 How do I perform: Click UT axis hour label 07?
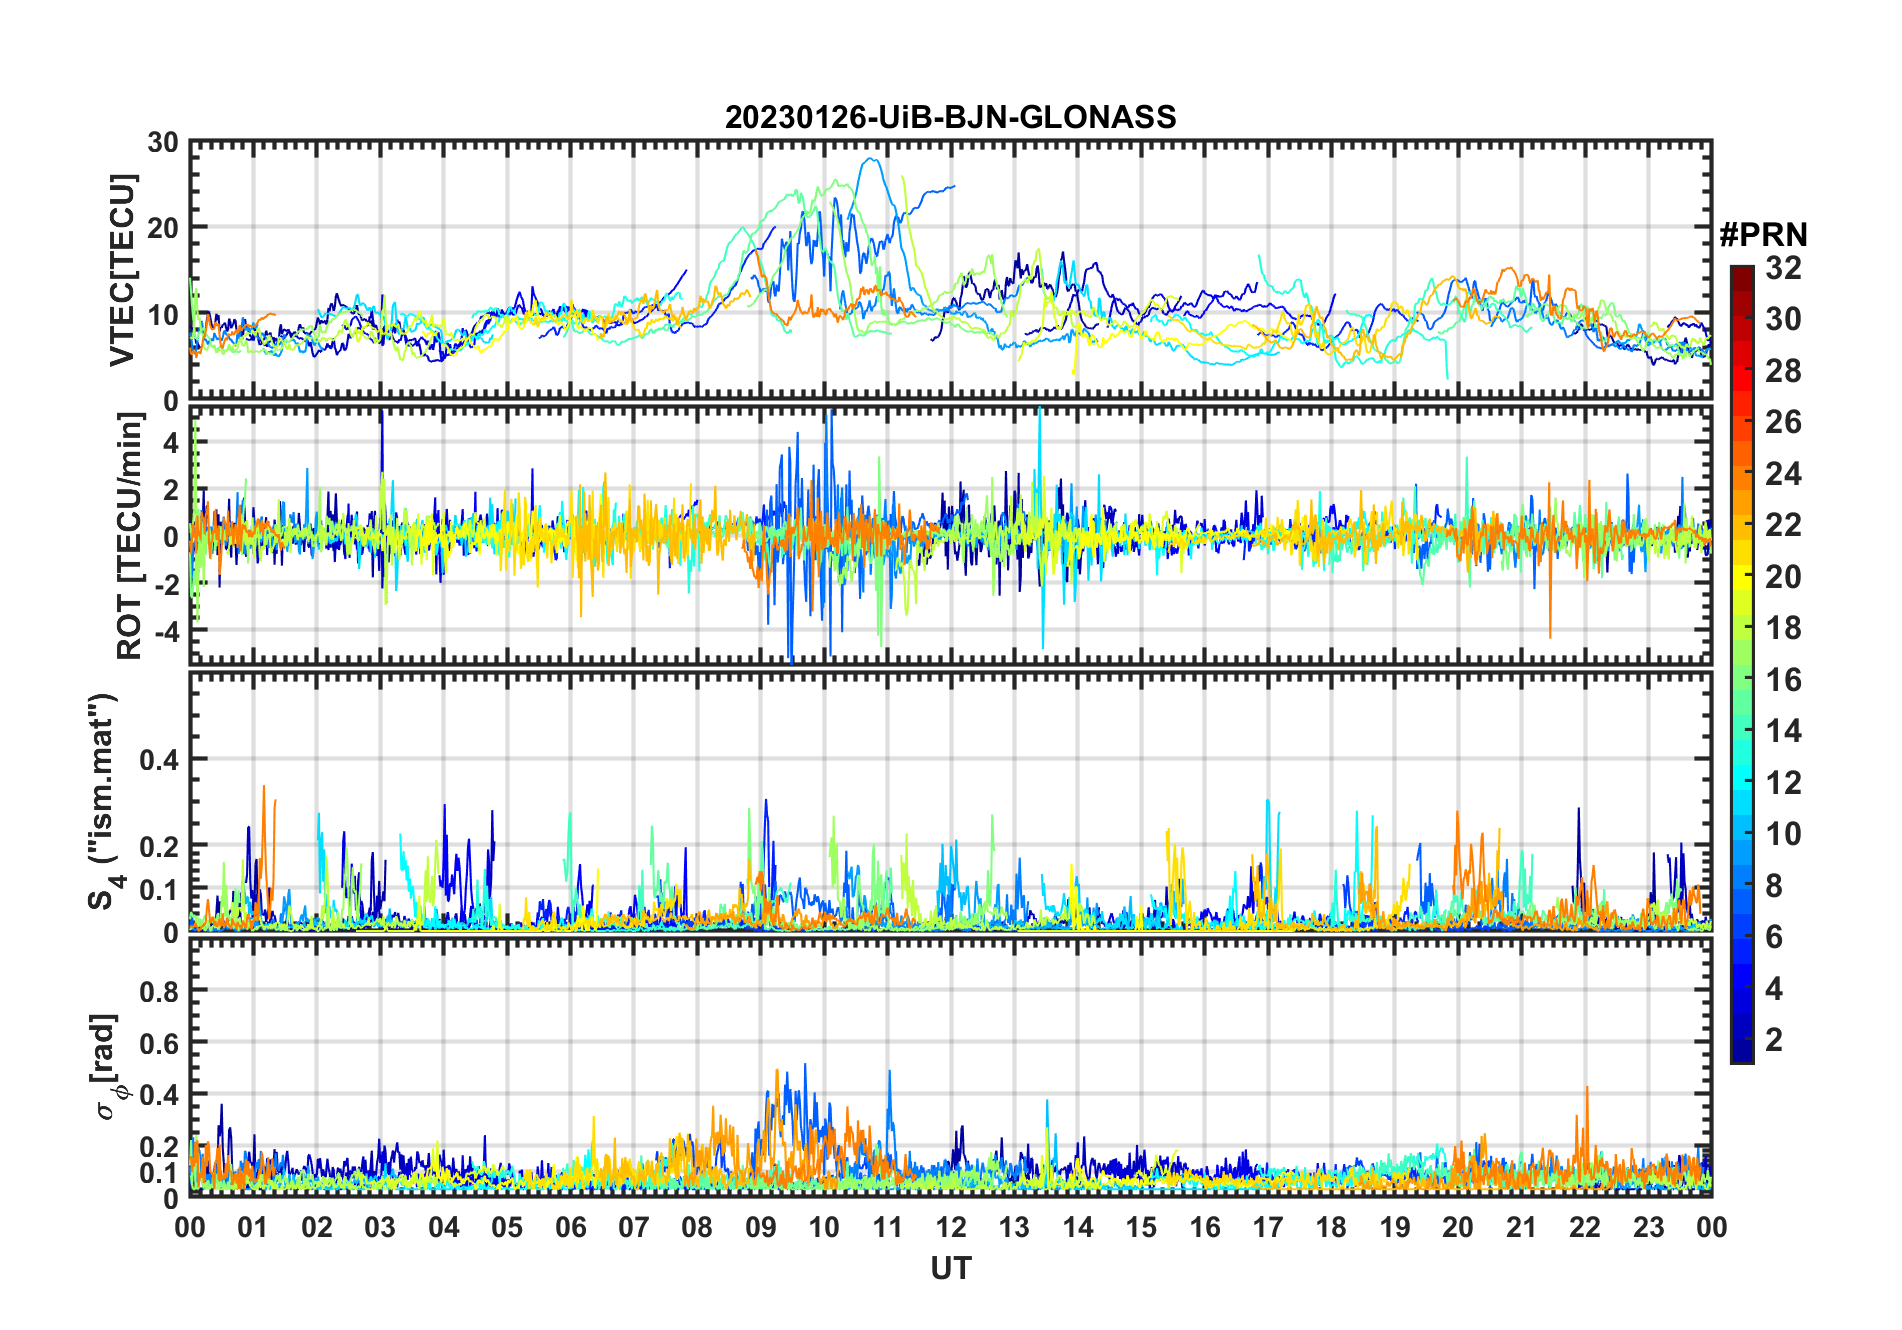pos(634,1227)
